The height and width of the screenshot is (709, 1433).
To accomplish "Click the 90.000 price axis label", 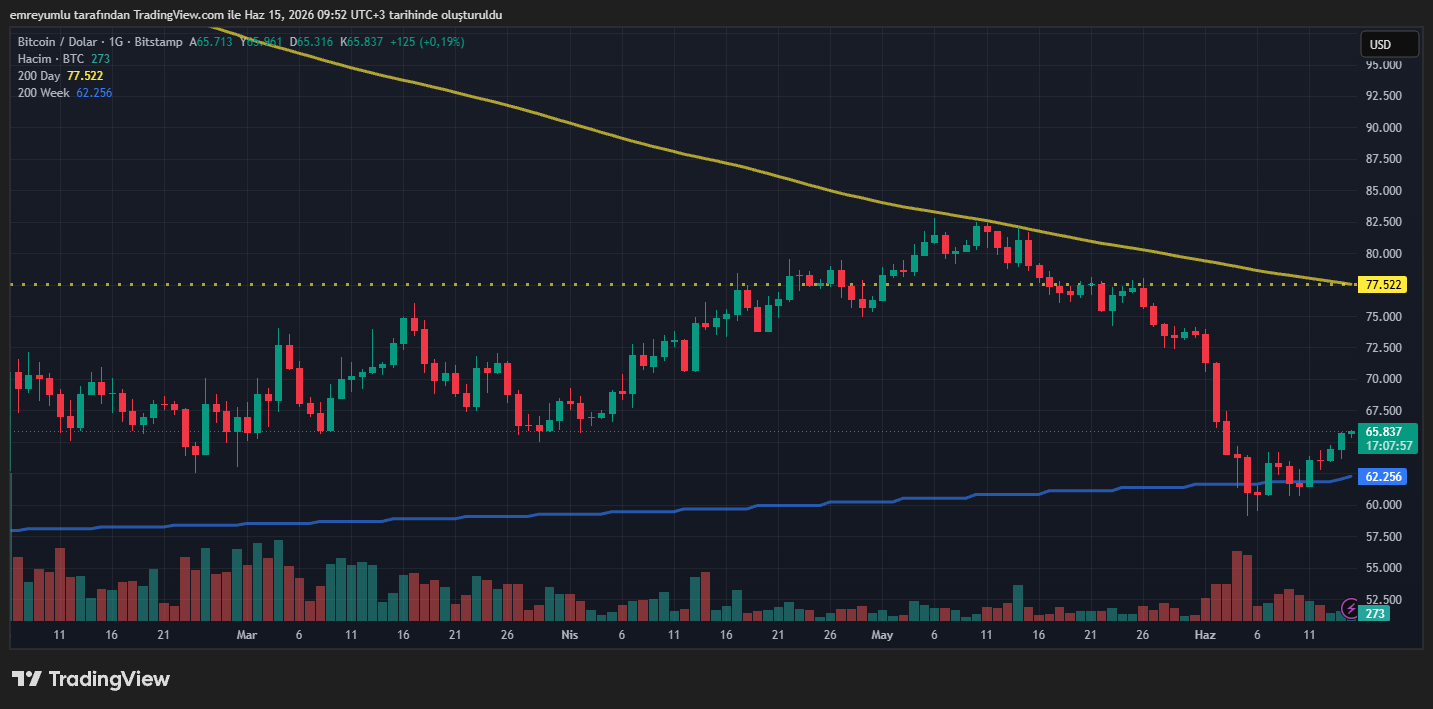I will tap(1383, 128).
